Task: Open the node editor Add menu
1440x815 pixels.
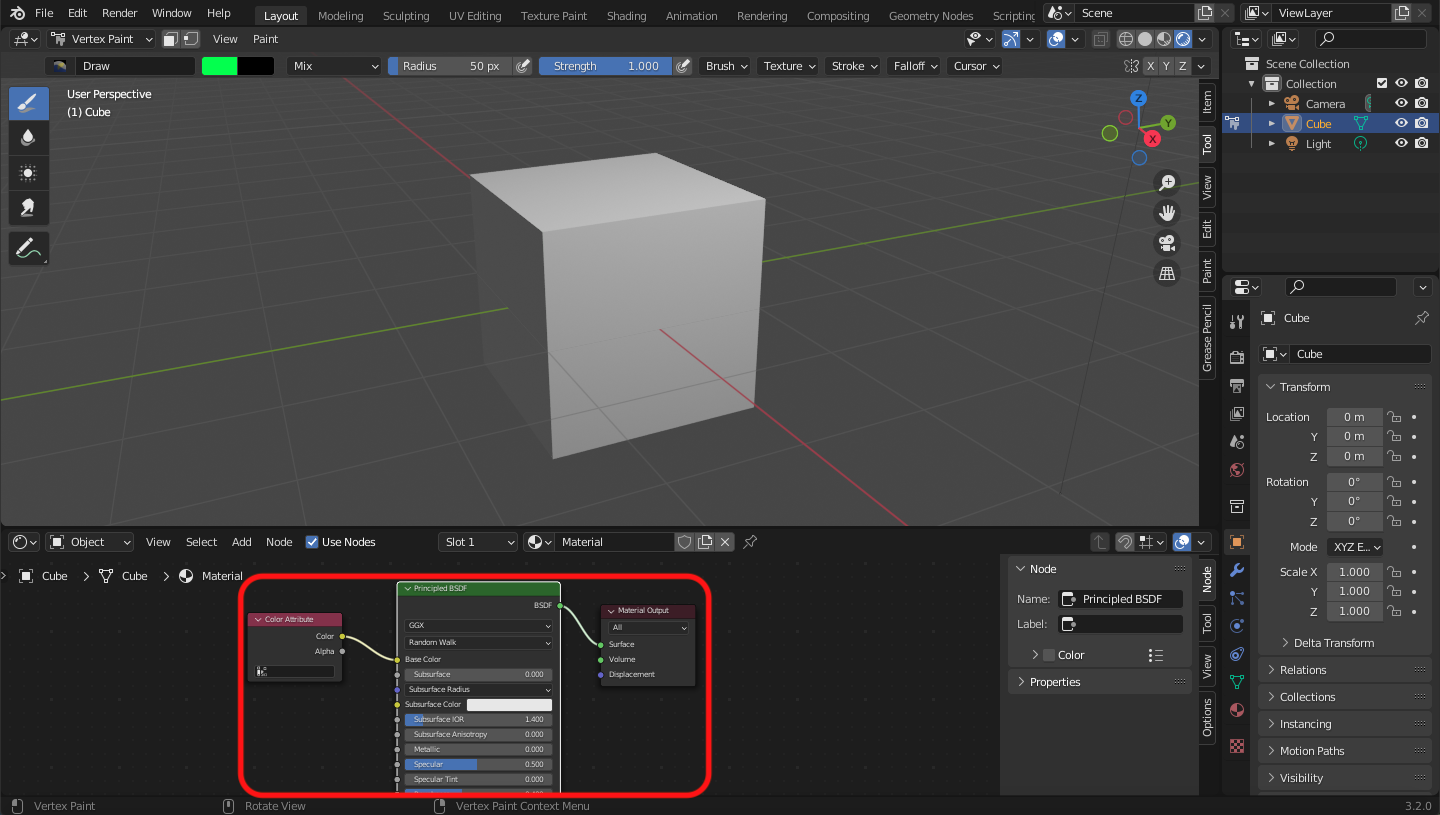Action: click(x=241, y=542)
